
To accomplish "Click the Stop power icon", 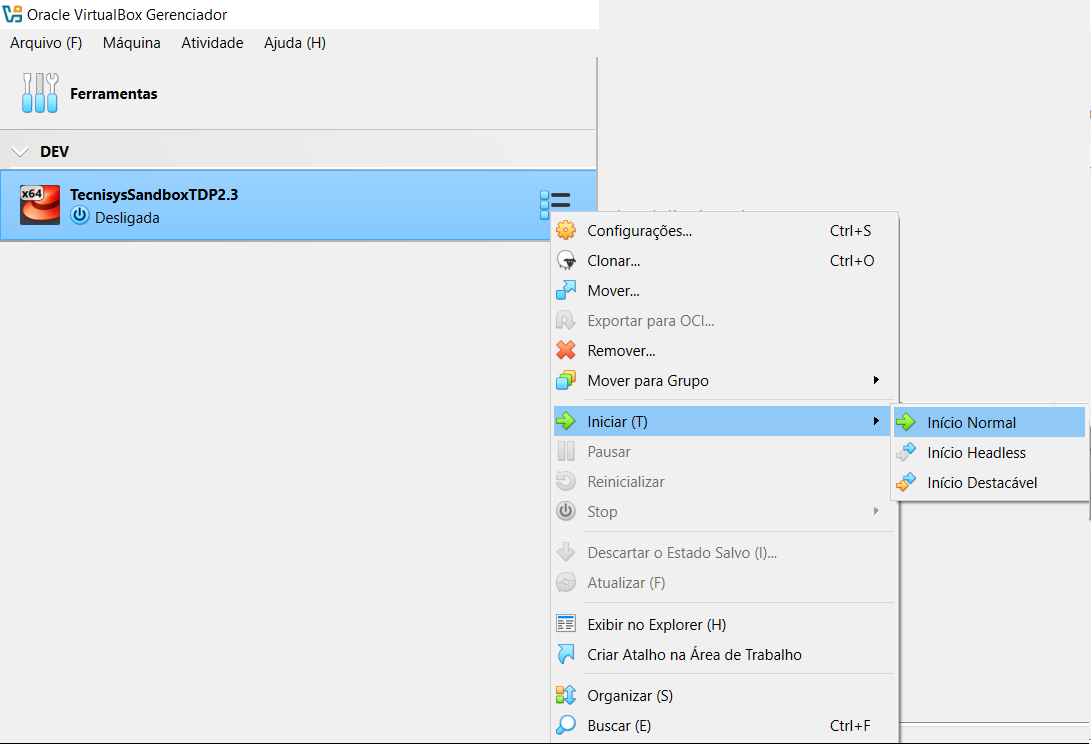I will (566, 511).
